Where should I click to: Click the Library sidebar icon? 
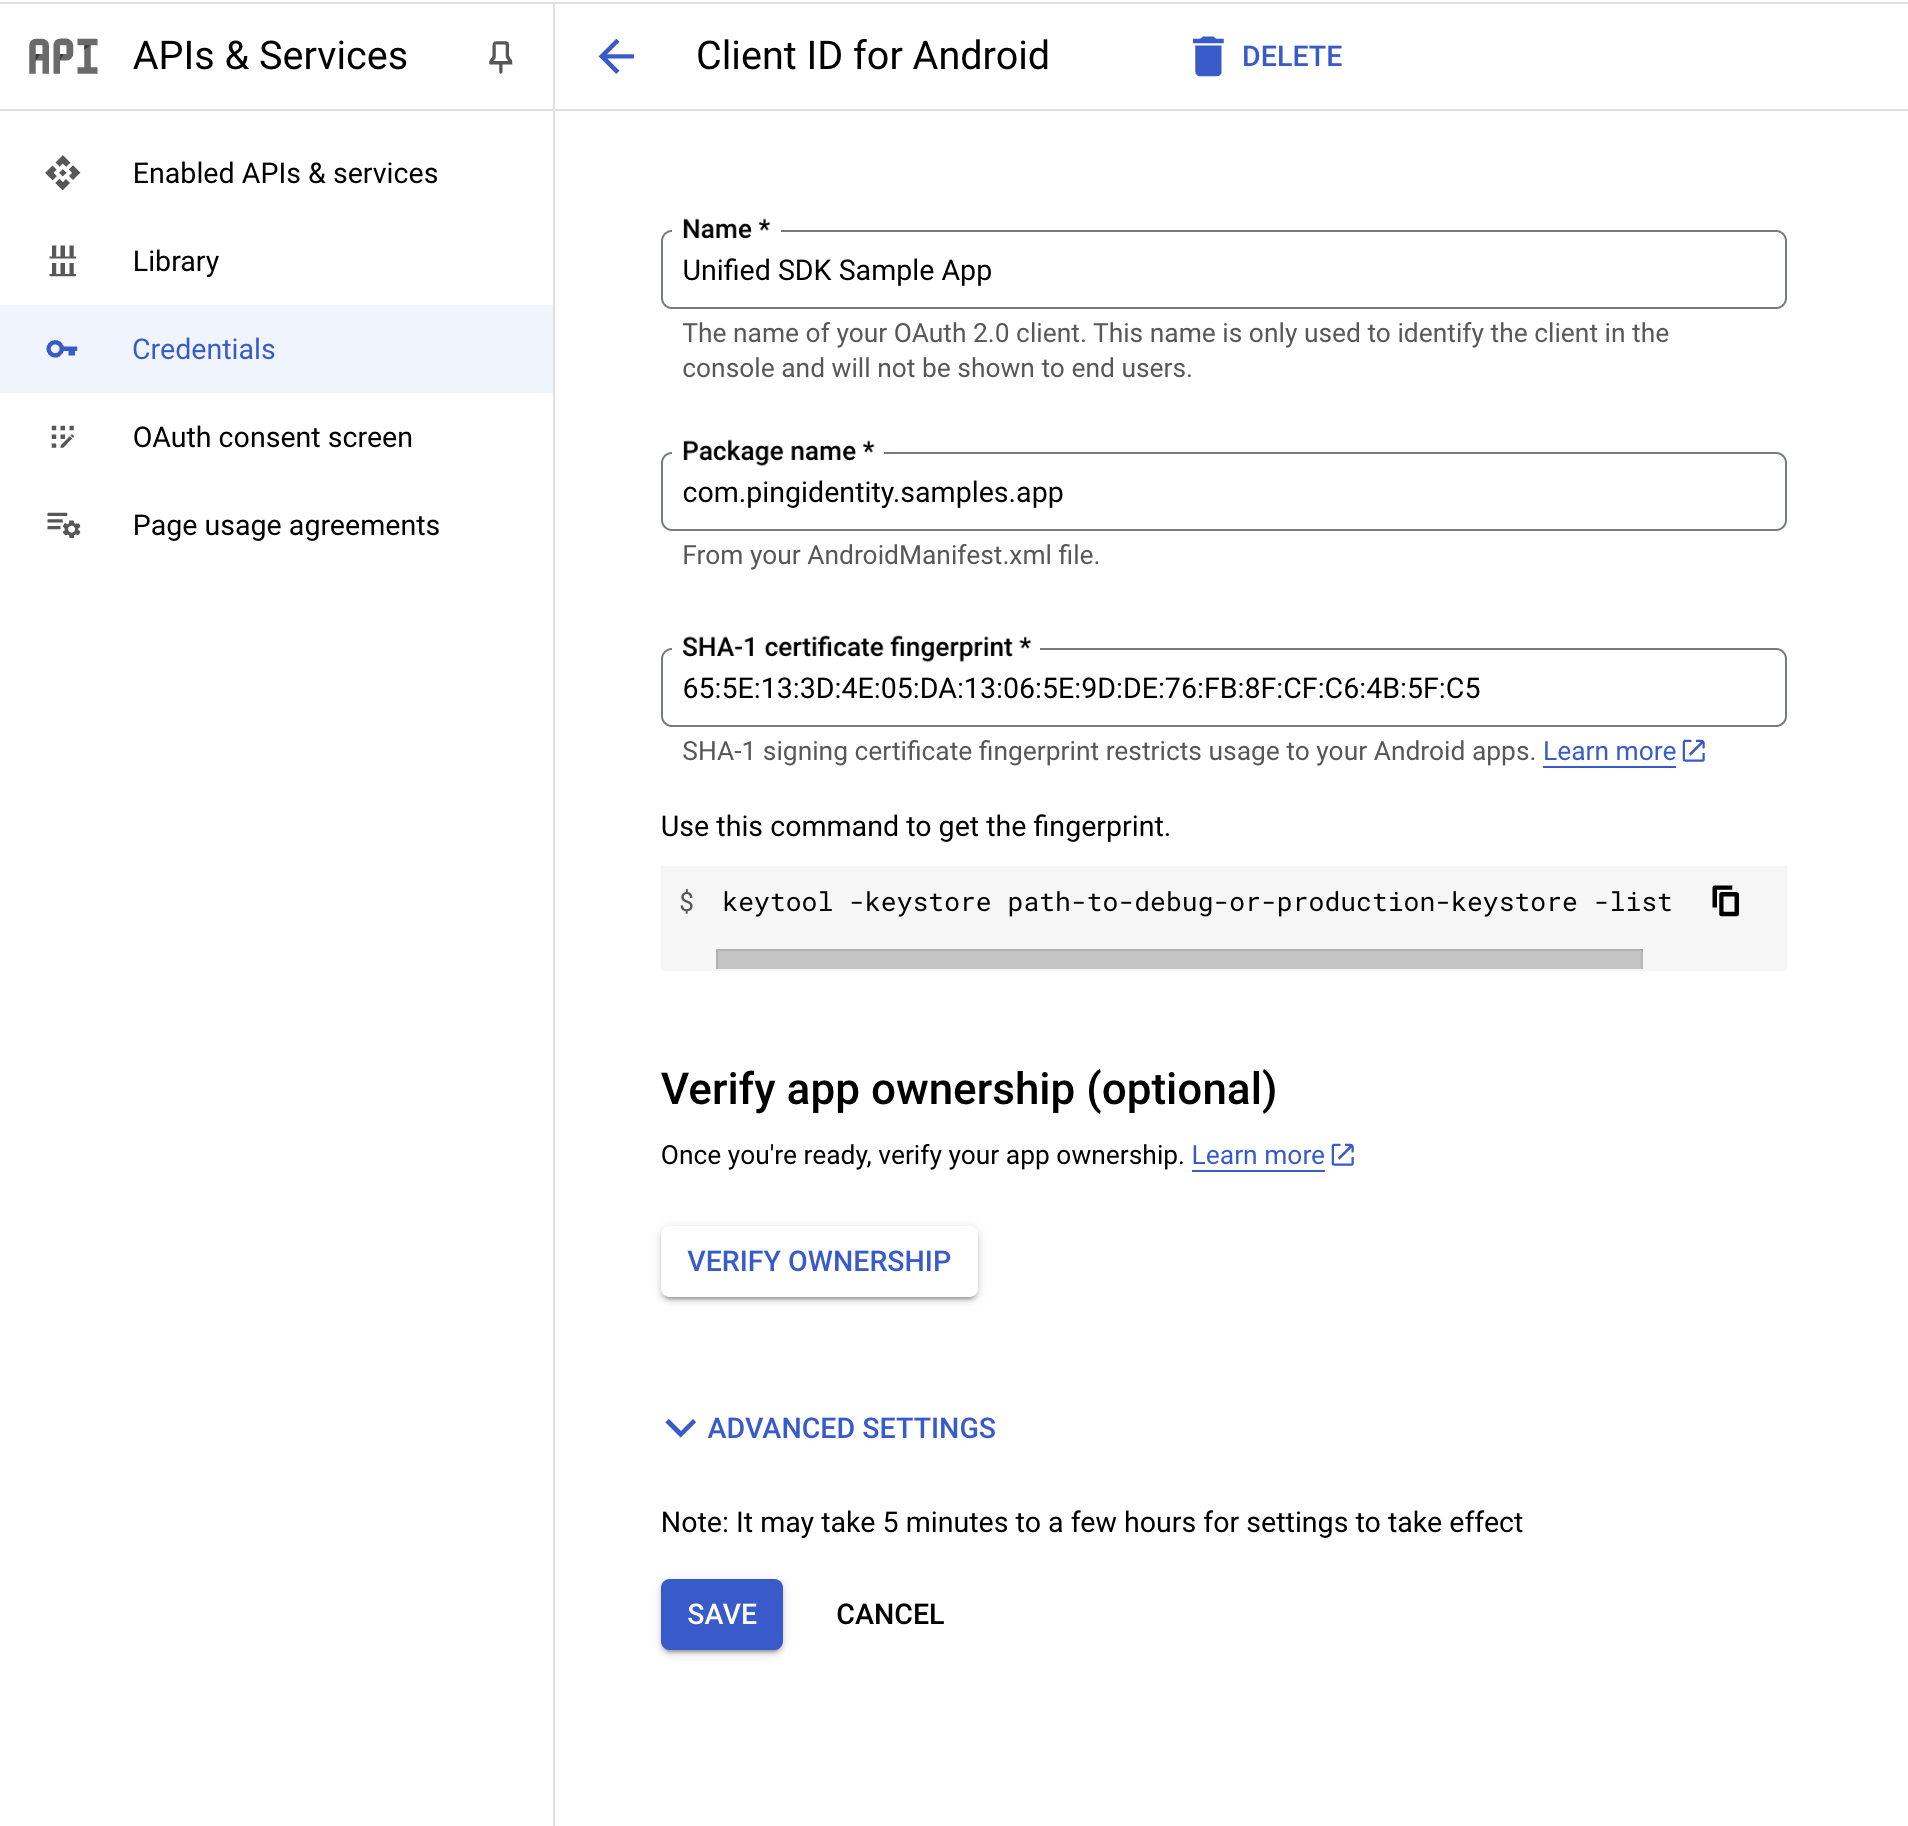point(62,261)
